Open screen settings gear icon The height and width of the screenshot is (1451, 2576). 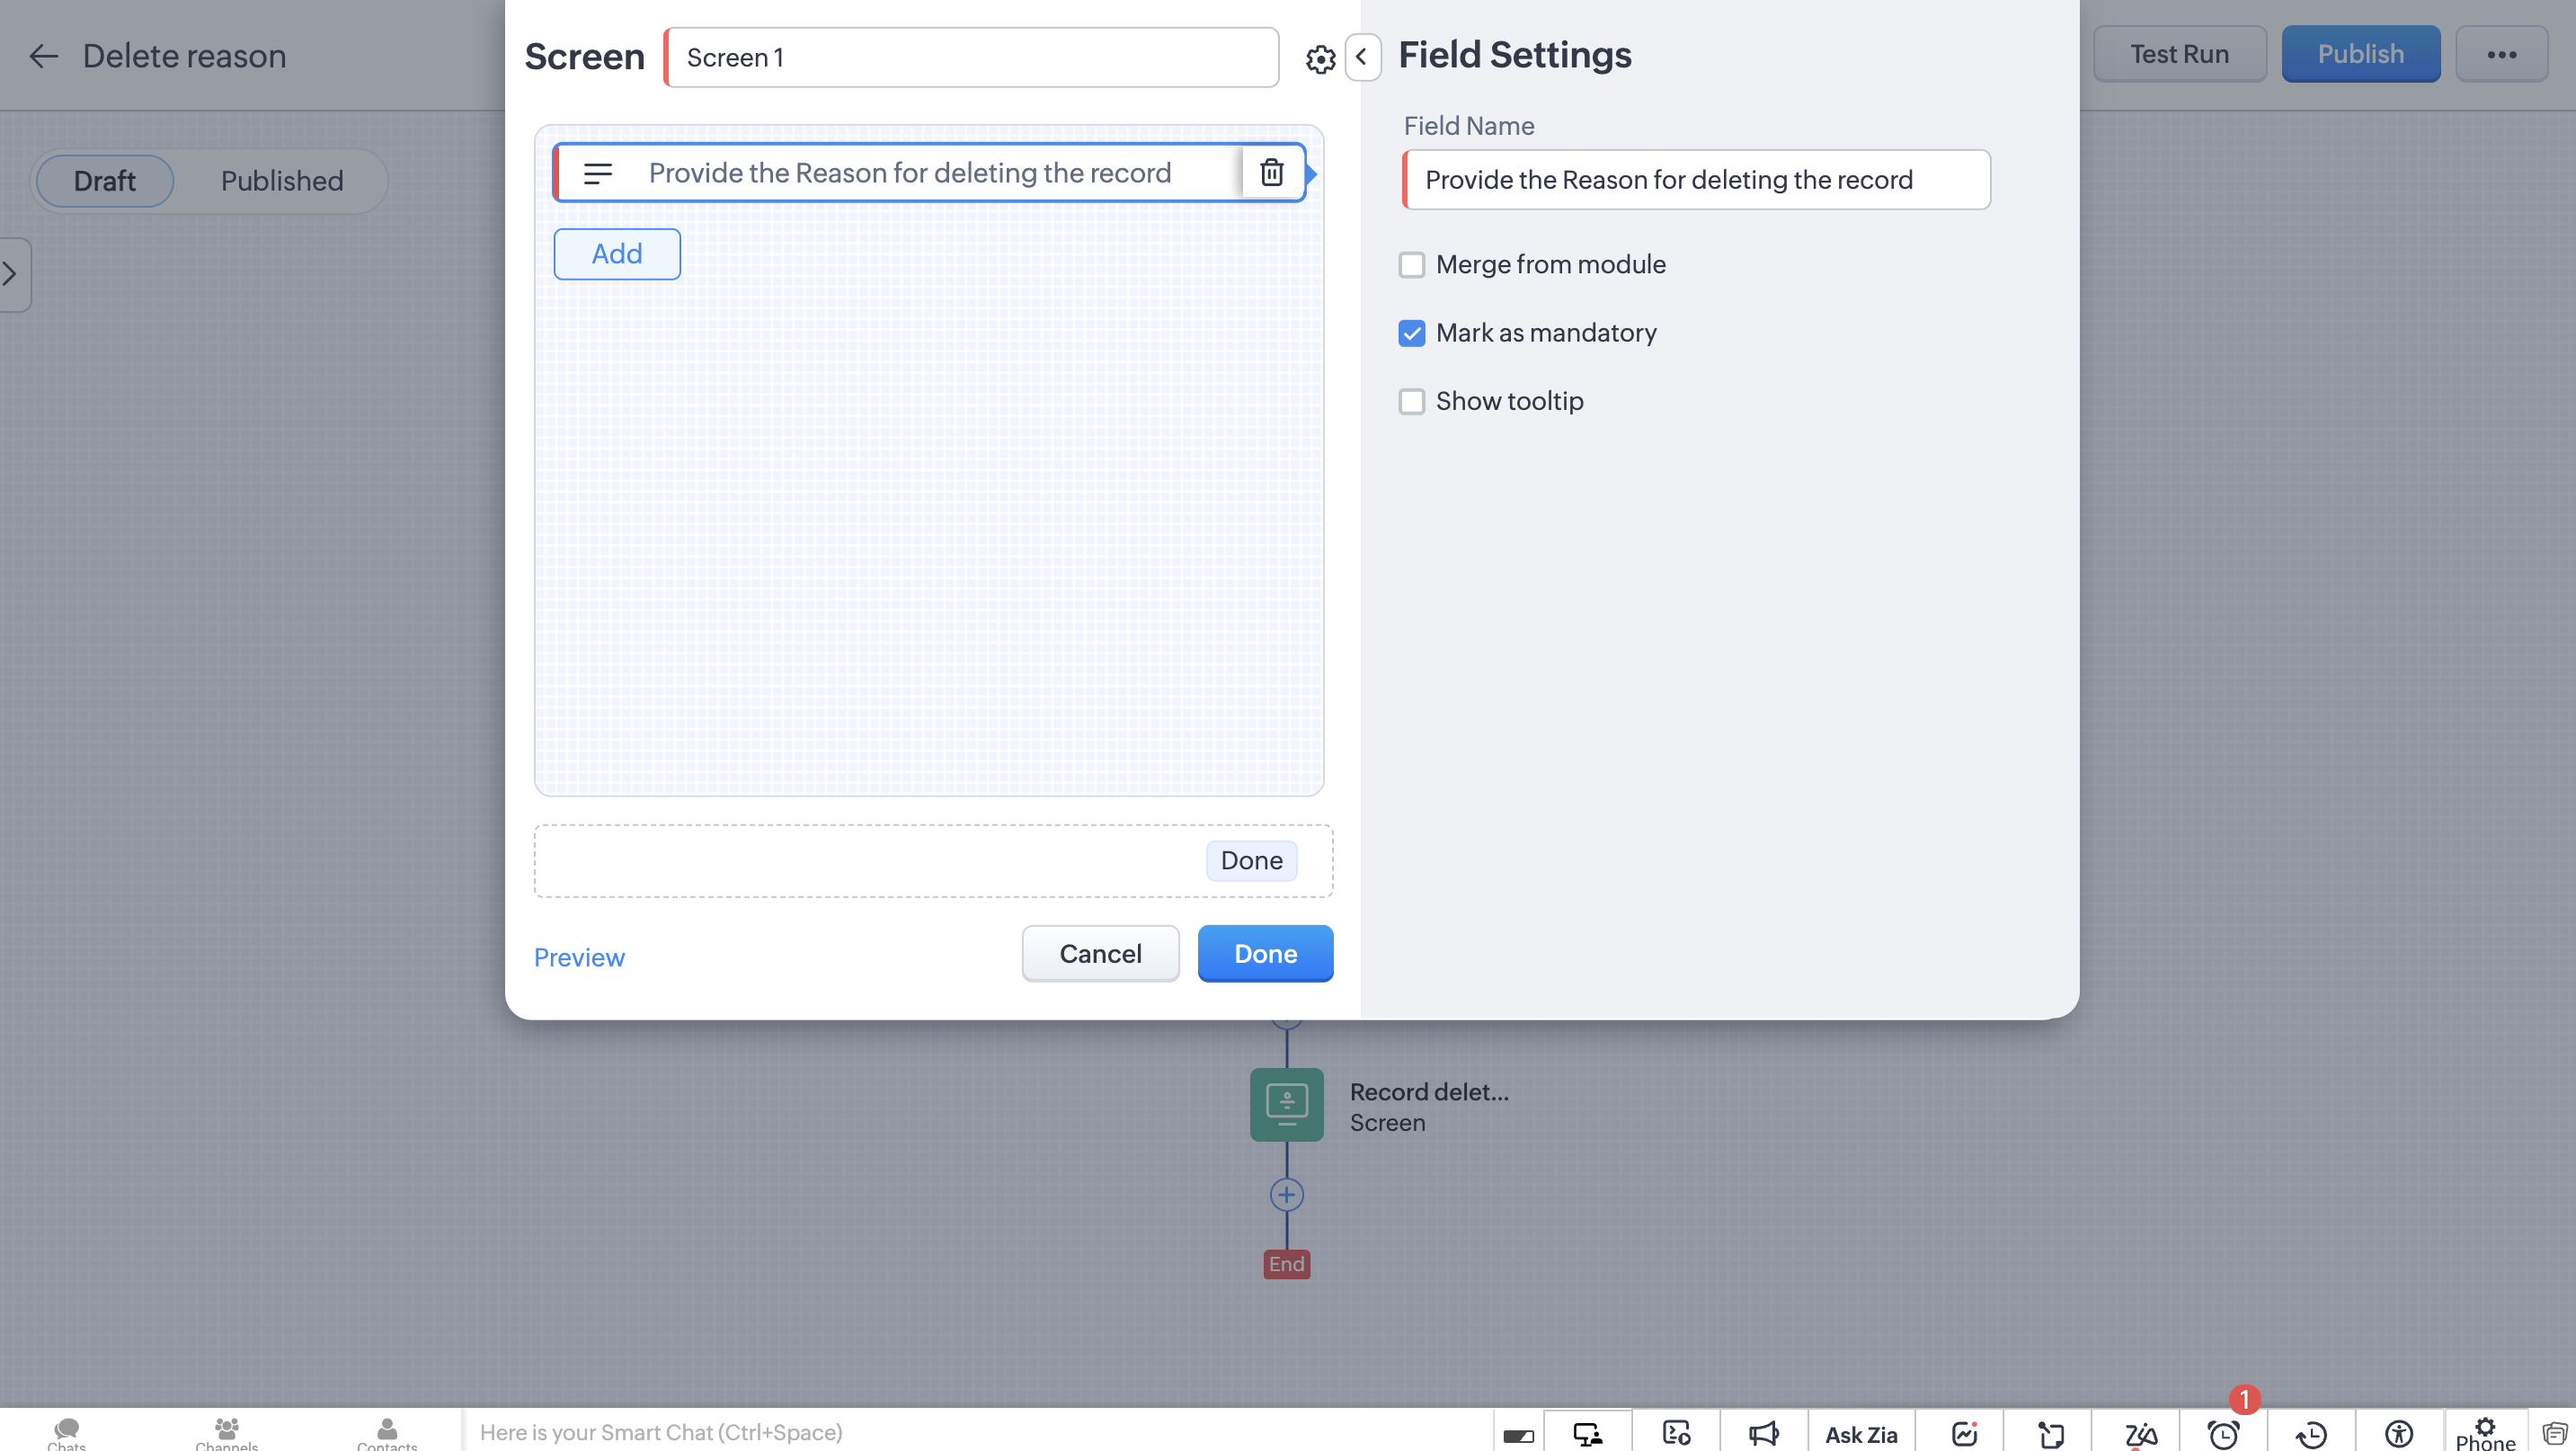click(1320, 59)
